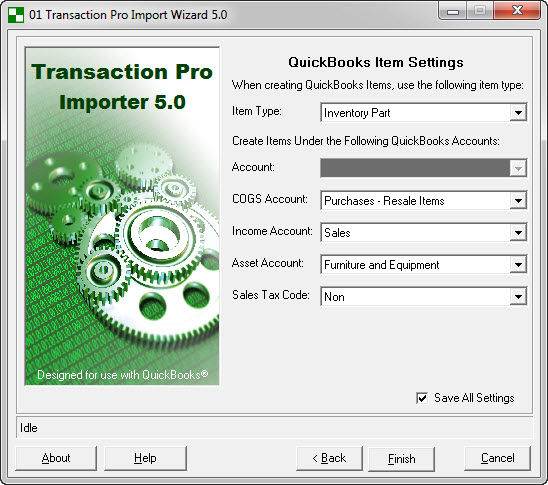Screen dimensions: 548x485
Task: Expand the Asset Account dropdown arrow
Action: click(x=518, y=265)
